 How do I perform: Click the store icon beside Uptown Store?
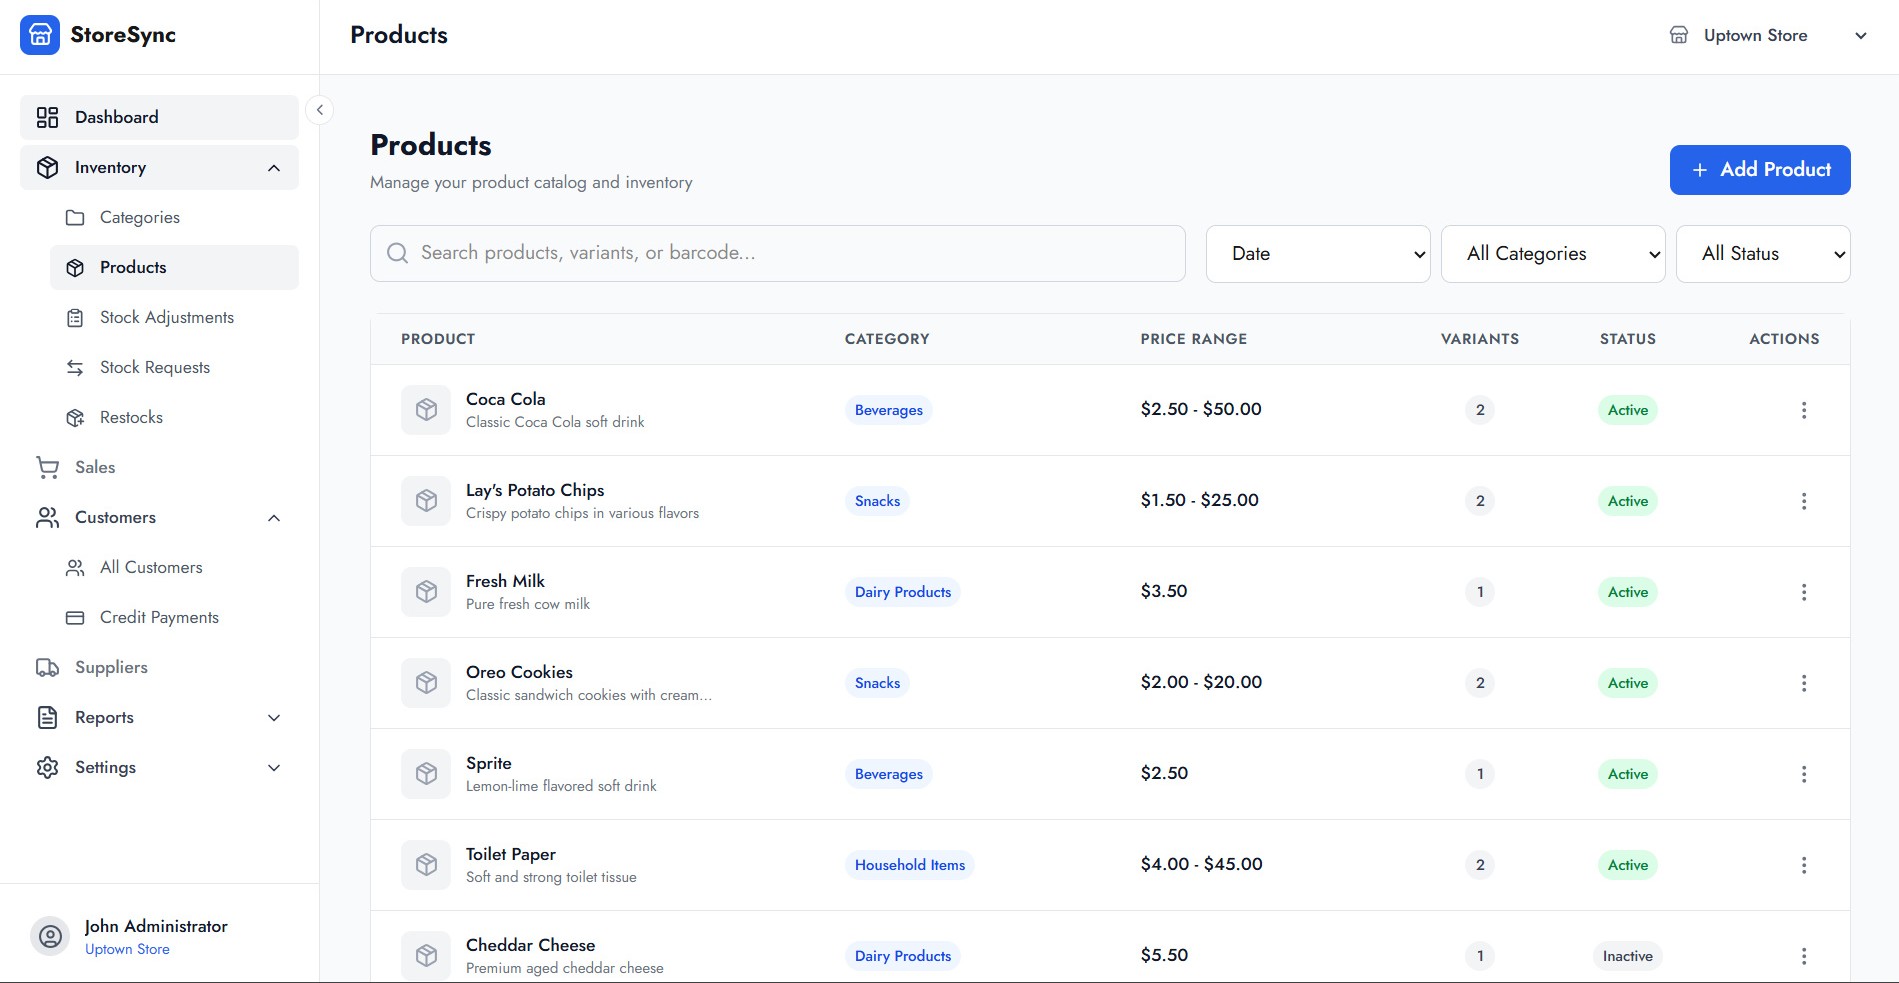click(x=1679, y=35)
